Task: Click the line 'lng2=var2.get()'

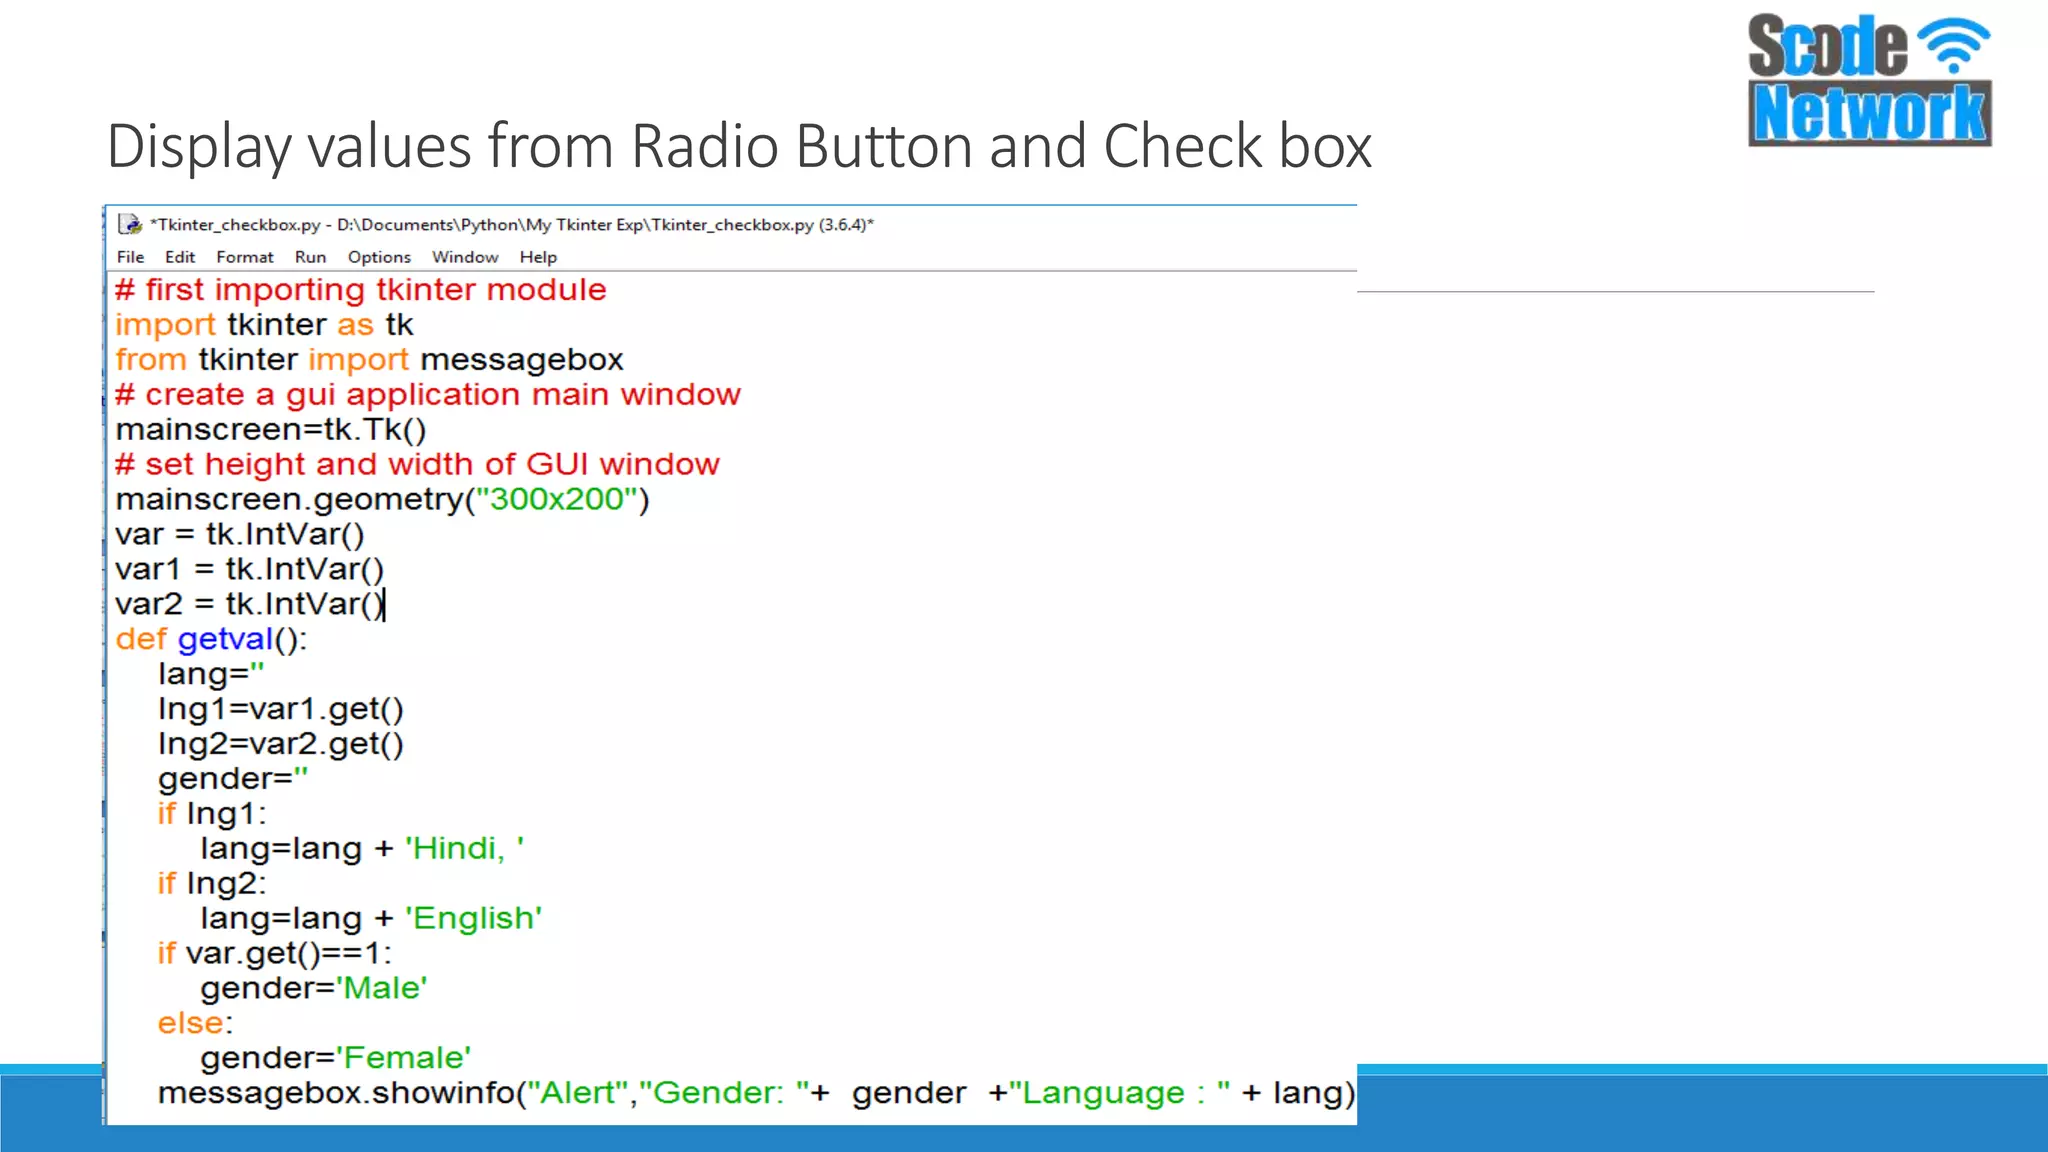Action: pos(281,744)
